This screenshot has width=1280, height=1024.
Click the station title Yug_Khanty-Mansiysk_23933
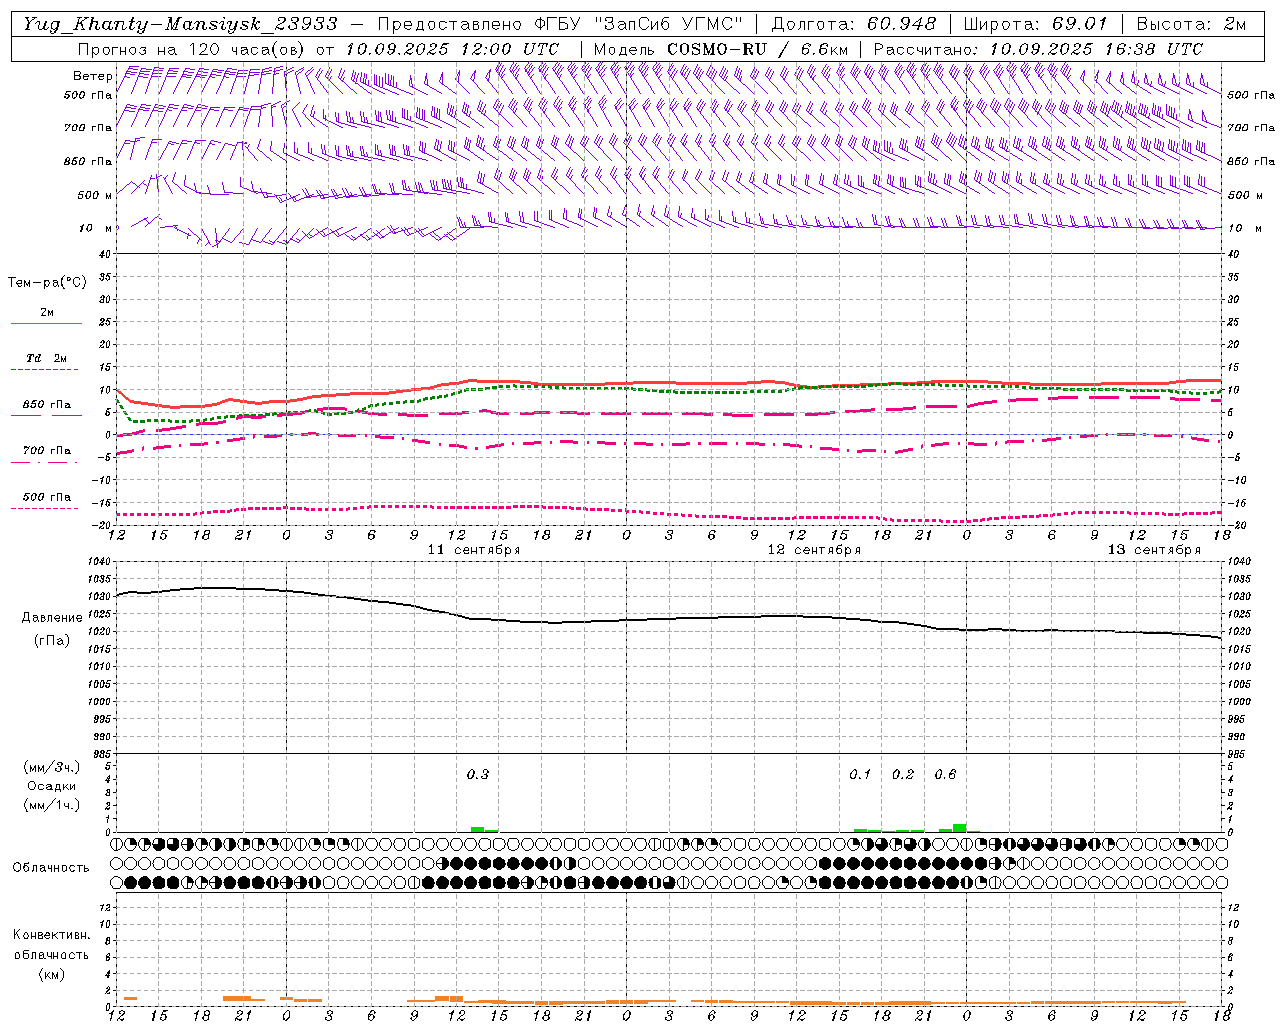coord(180,23)
